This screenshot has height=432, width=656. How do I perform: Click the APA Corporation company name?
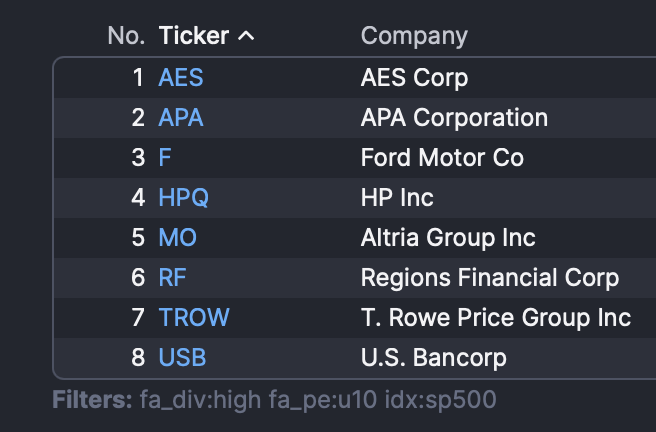[454, 117]
